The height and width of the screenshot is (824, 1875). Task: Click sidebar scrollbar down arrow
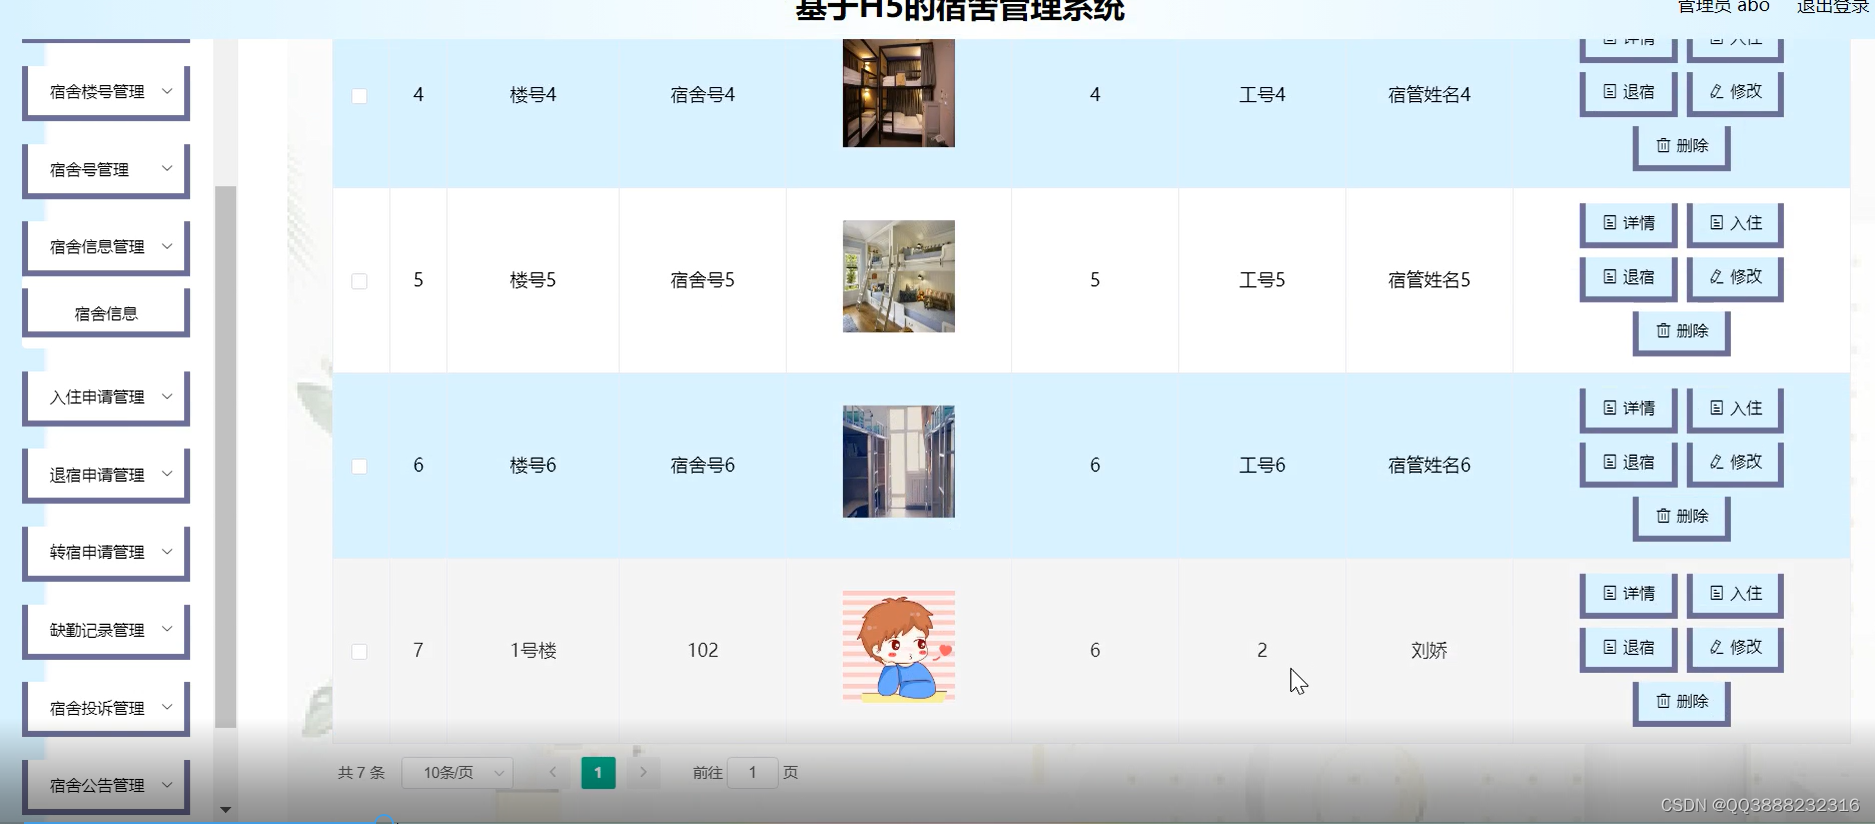coord(226,809)
